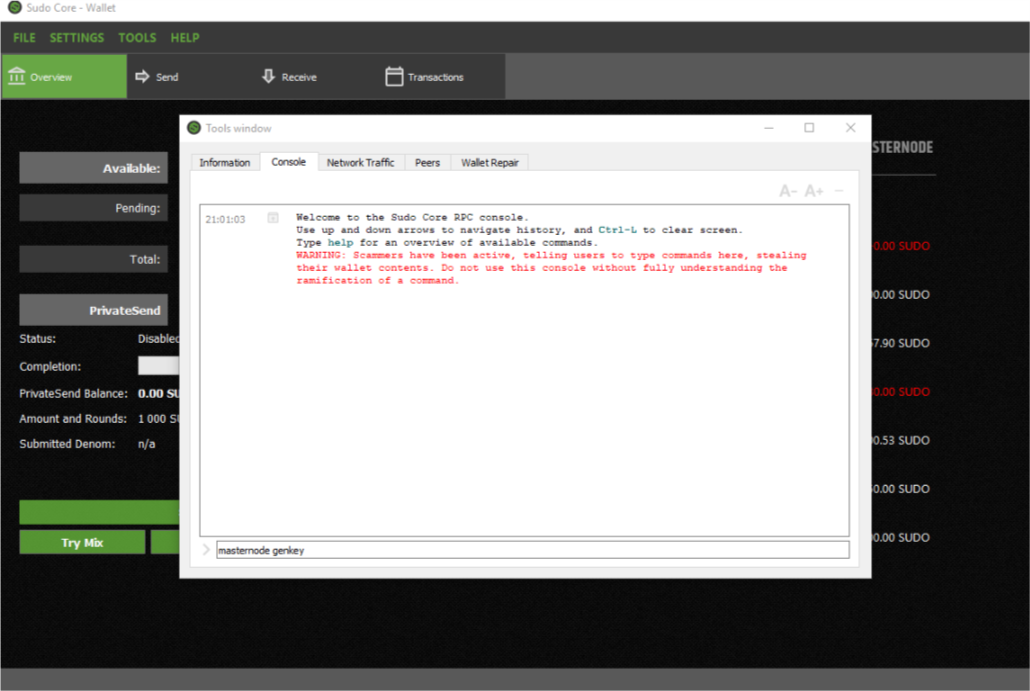
Task: Click the PrivateSend Status label
Action: coord(37,339)
